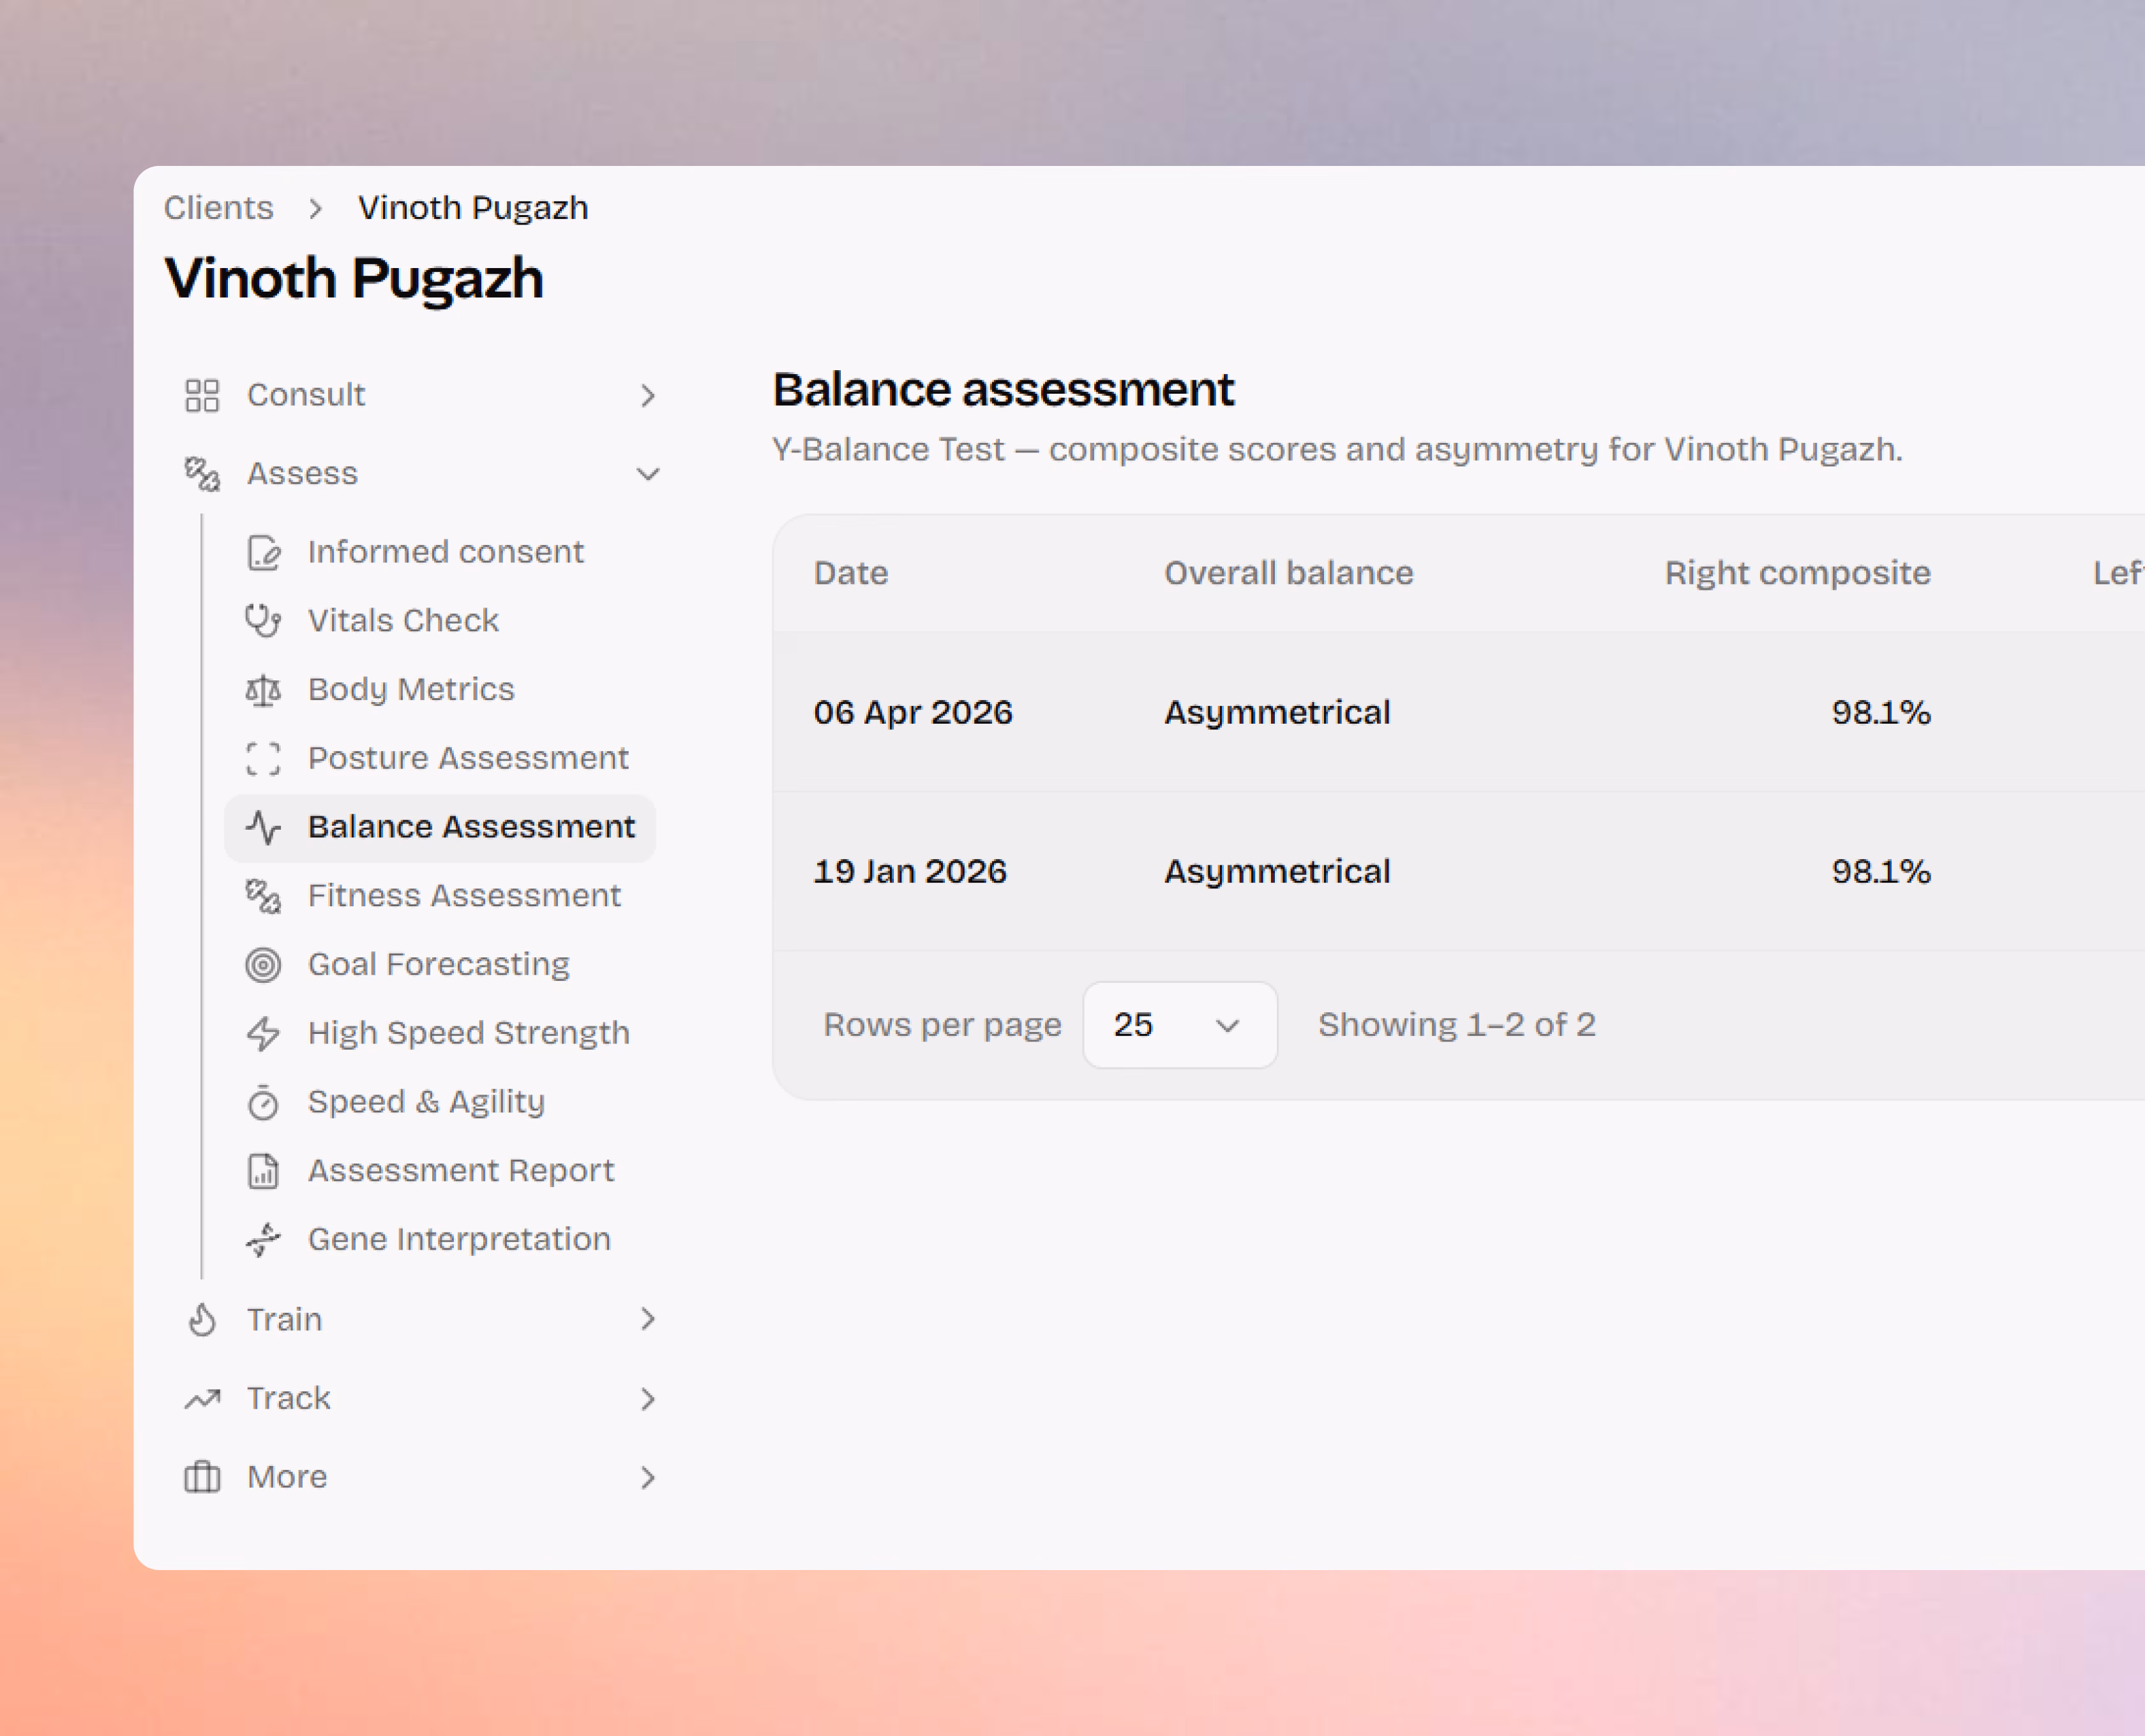Sort by the Date column header
This screenshot has height=1736, width=2145.
point(851,573)
